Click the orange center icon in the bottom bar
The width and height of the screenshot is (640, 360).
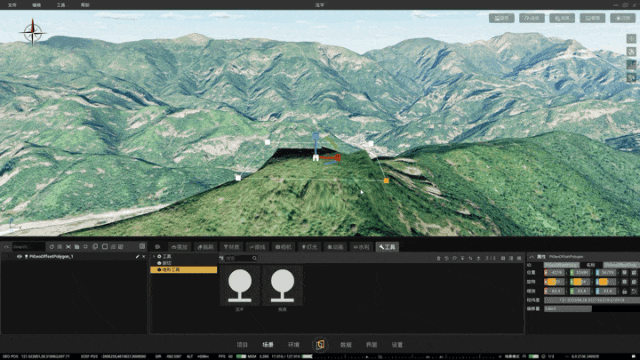(x=320, y=344)
